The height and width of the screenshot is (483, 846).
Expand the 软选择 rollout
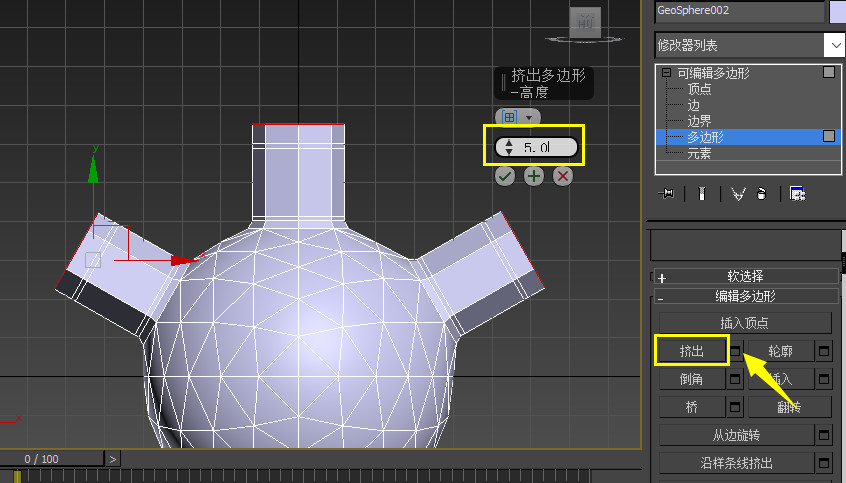click(x=746, y=276)
